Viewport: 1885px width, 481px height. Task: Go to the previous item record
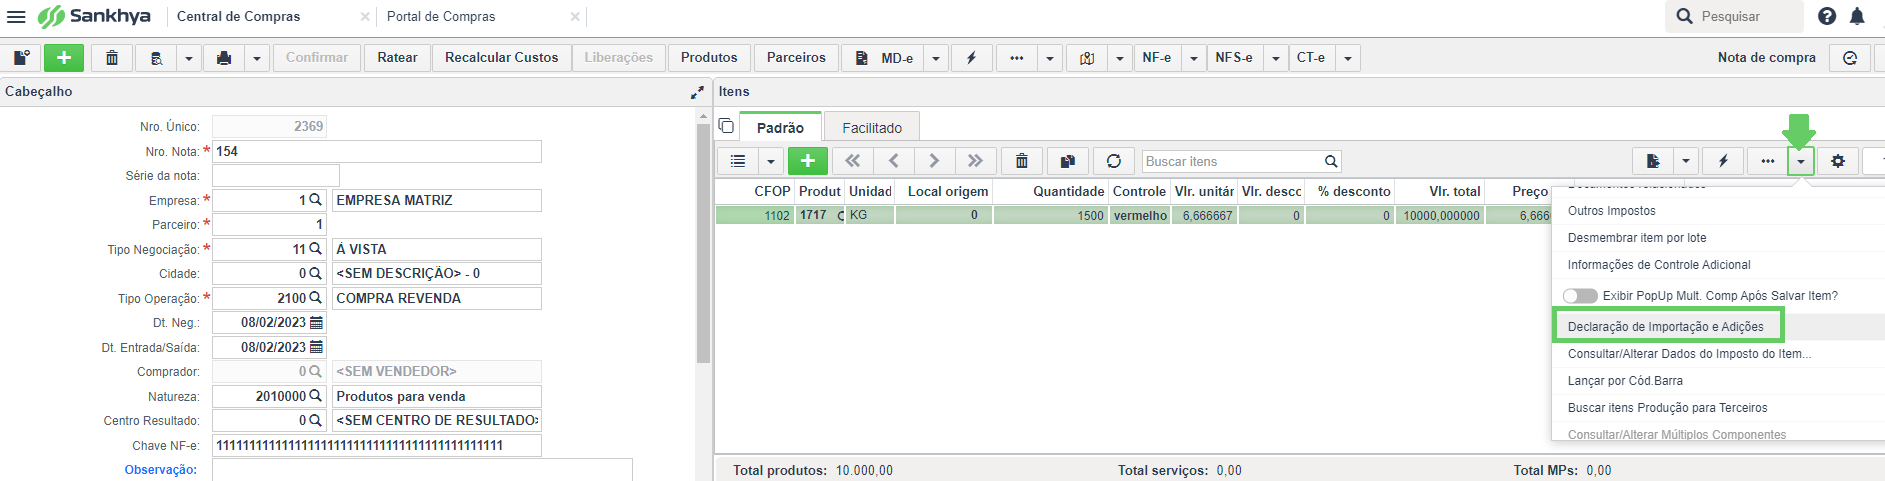(894, 161)
